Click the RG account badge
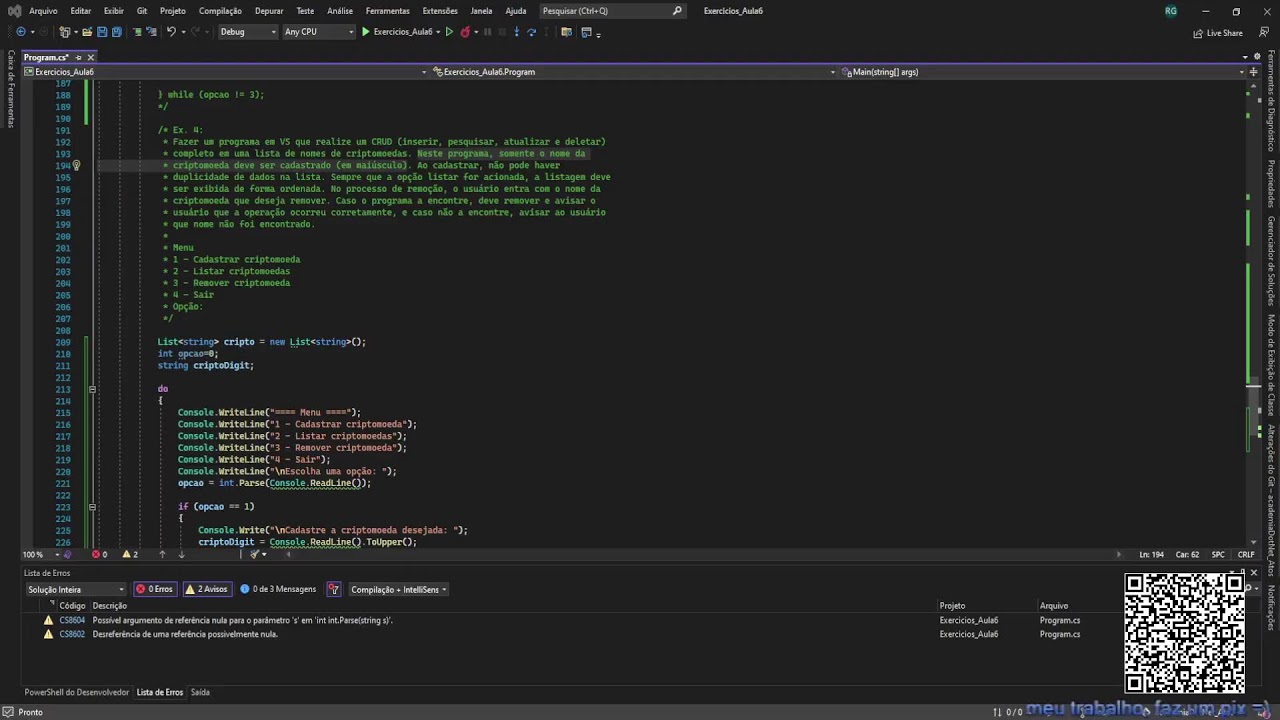This screenshot has height=720, width=1280. (x=1171, y=11)
